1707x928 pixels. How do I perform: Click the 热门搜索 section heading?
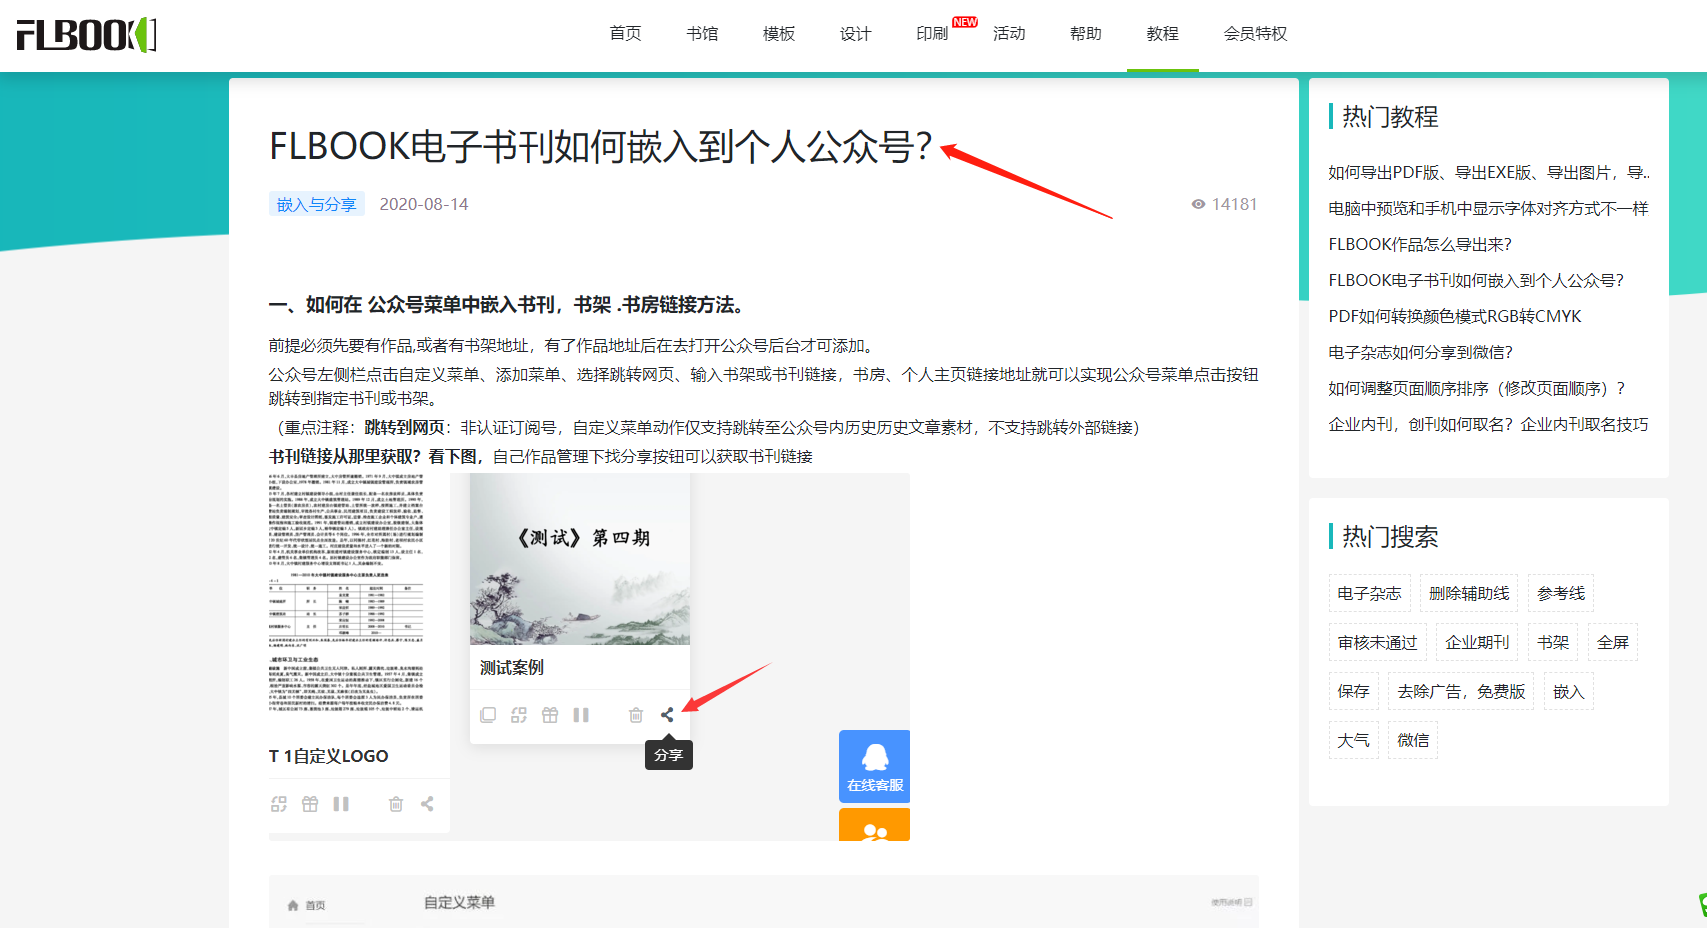pos(1390,537)
